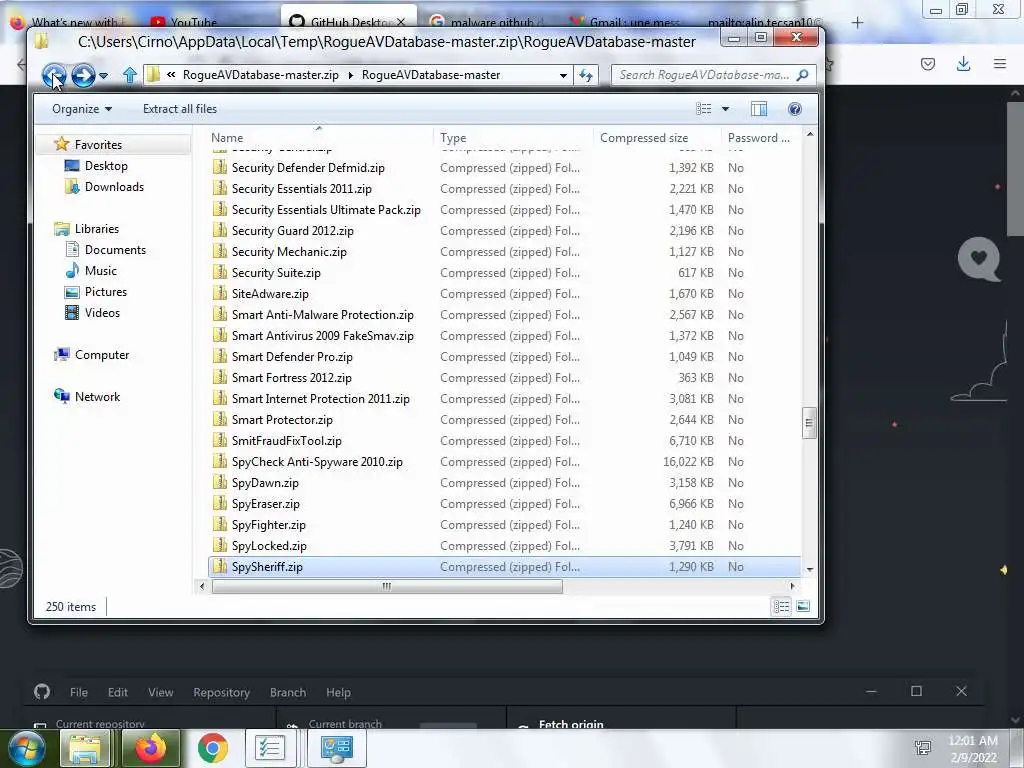Click the Search RogueAVDatabase-master field
This screenshot has height=768, width=1024.
pos(705,75)
